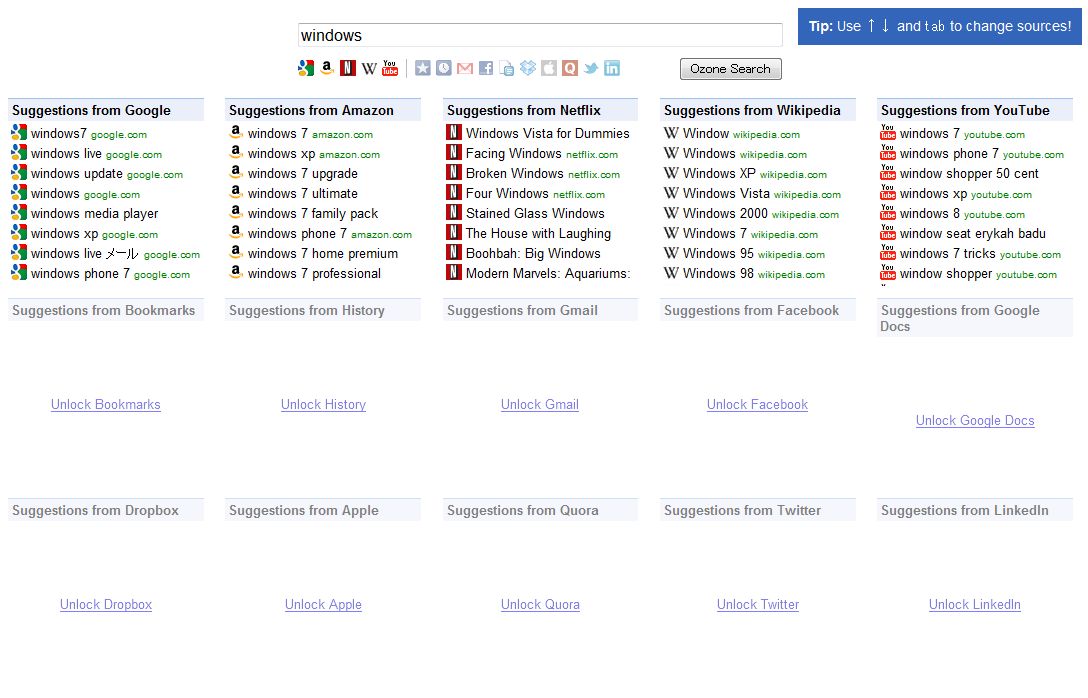Click the 'Suggestions from Netflix' column header
The height and width of the screenshot is (698, 1088).
(540, 110)
